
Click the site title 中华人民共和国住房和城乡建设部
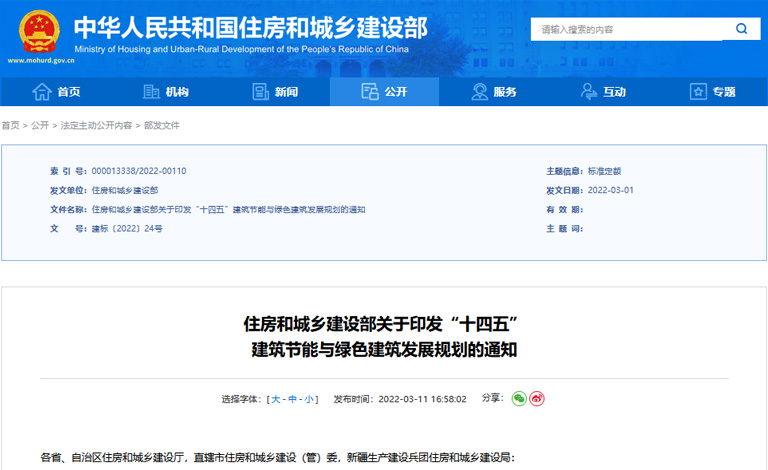coord(251,27)
